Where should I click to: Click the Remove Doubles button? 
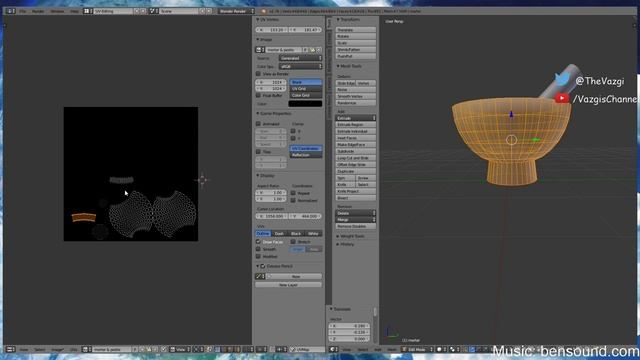(x=356, y=226)
